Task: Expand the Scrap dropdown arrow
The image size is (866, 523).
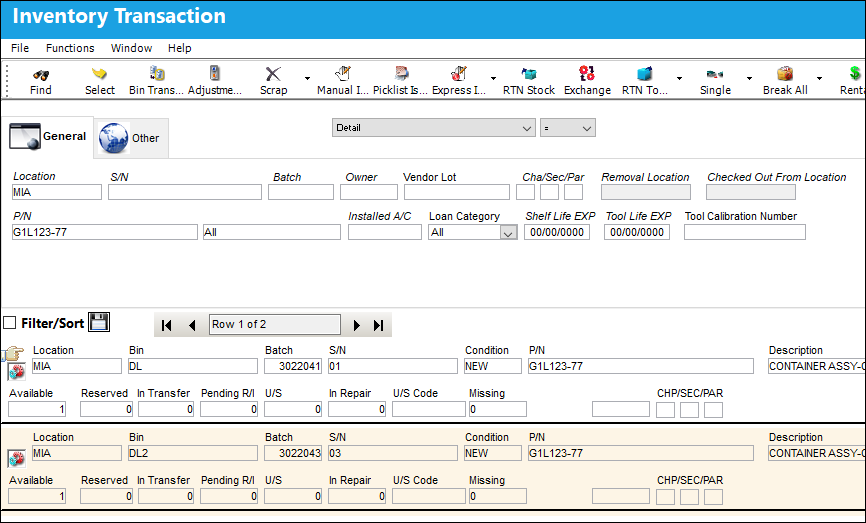Action: 307,78
